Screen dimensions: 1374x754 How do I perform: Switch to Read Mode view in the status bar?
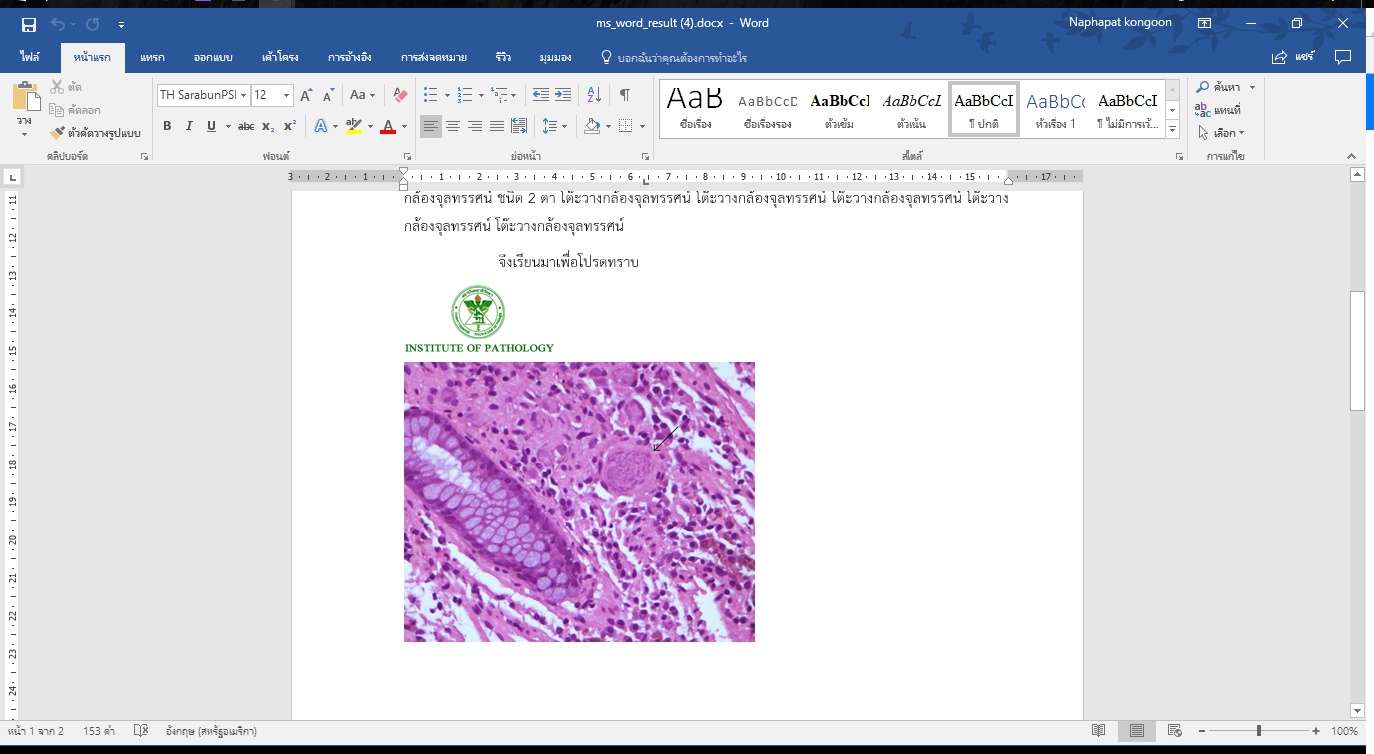coord(1099,731)
